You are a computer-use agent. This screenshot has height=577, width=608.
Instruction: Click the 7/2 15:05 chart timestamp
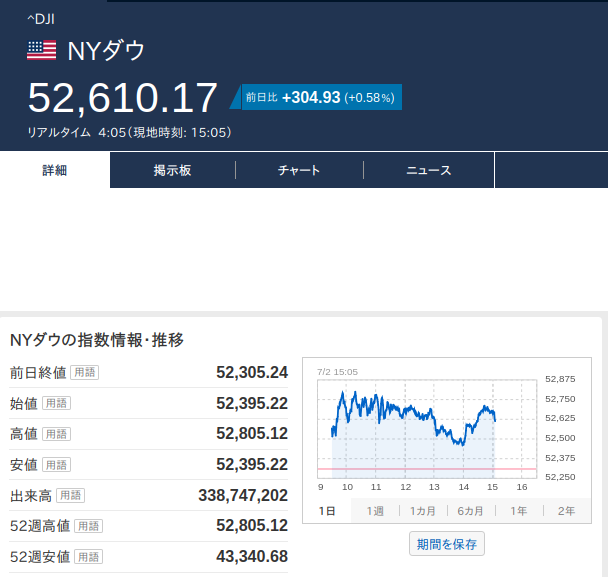[337, 372]
